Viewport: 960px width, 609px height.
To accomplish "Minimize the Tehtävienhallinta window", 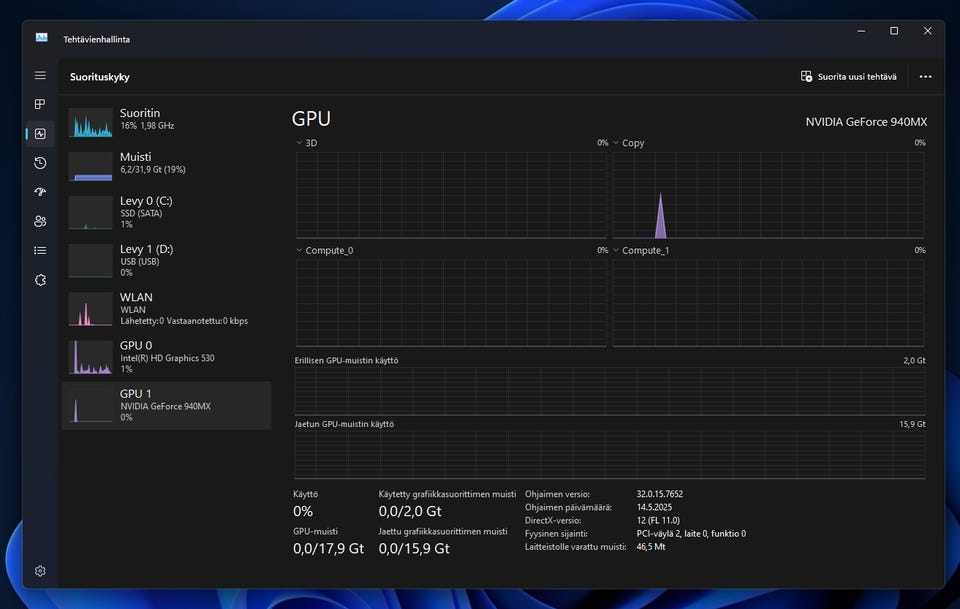I will (x=861, y=31).
